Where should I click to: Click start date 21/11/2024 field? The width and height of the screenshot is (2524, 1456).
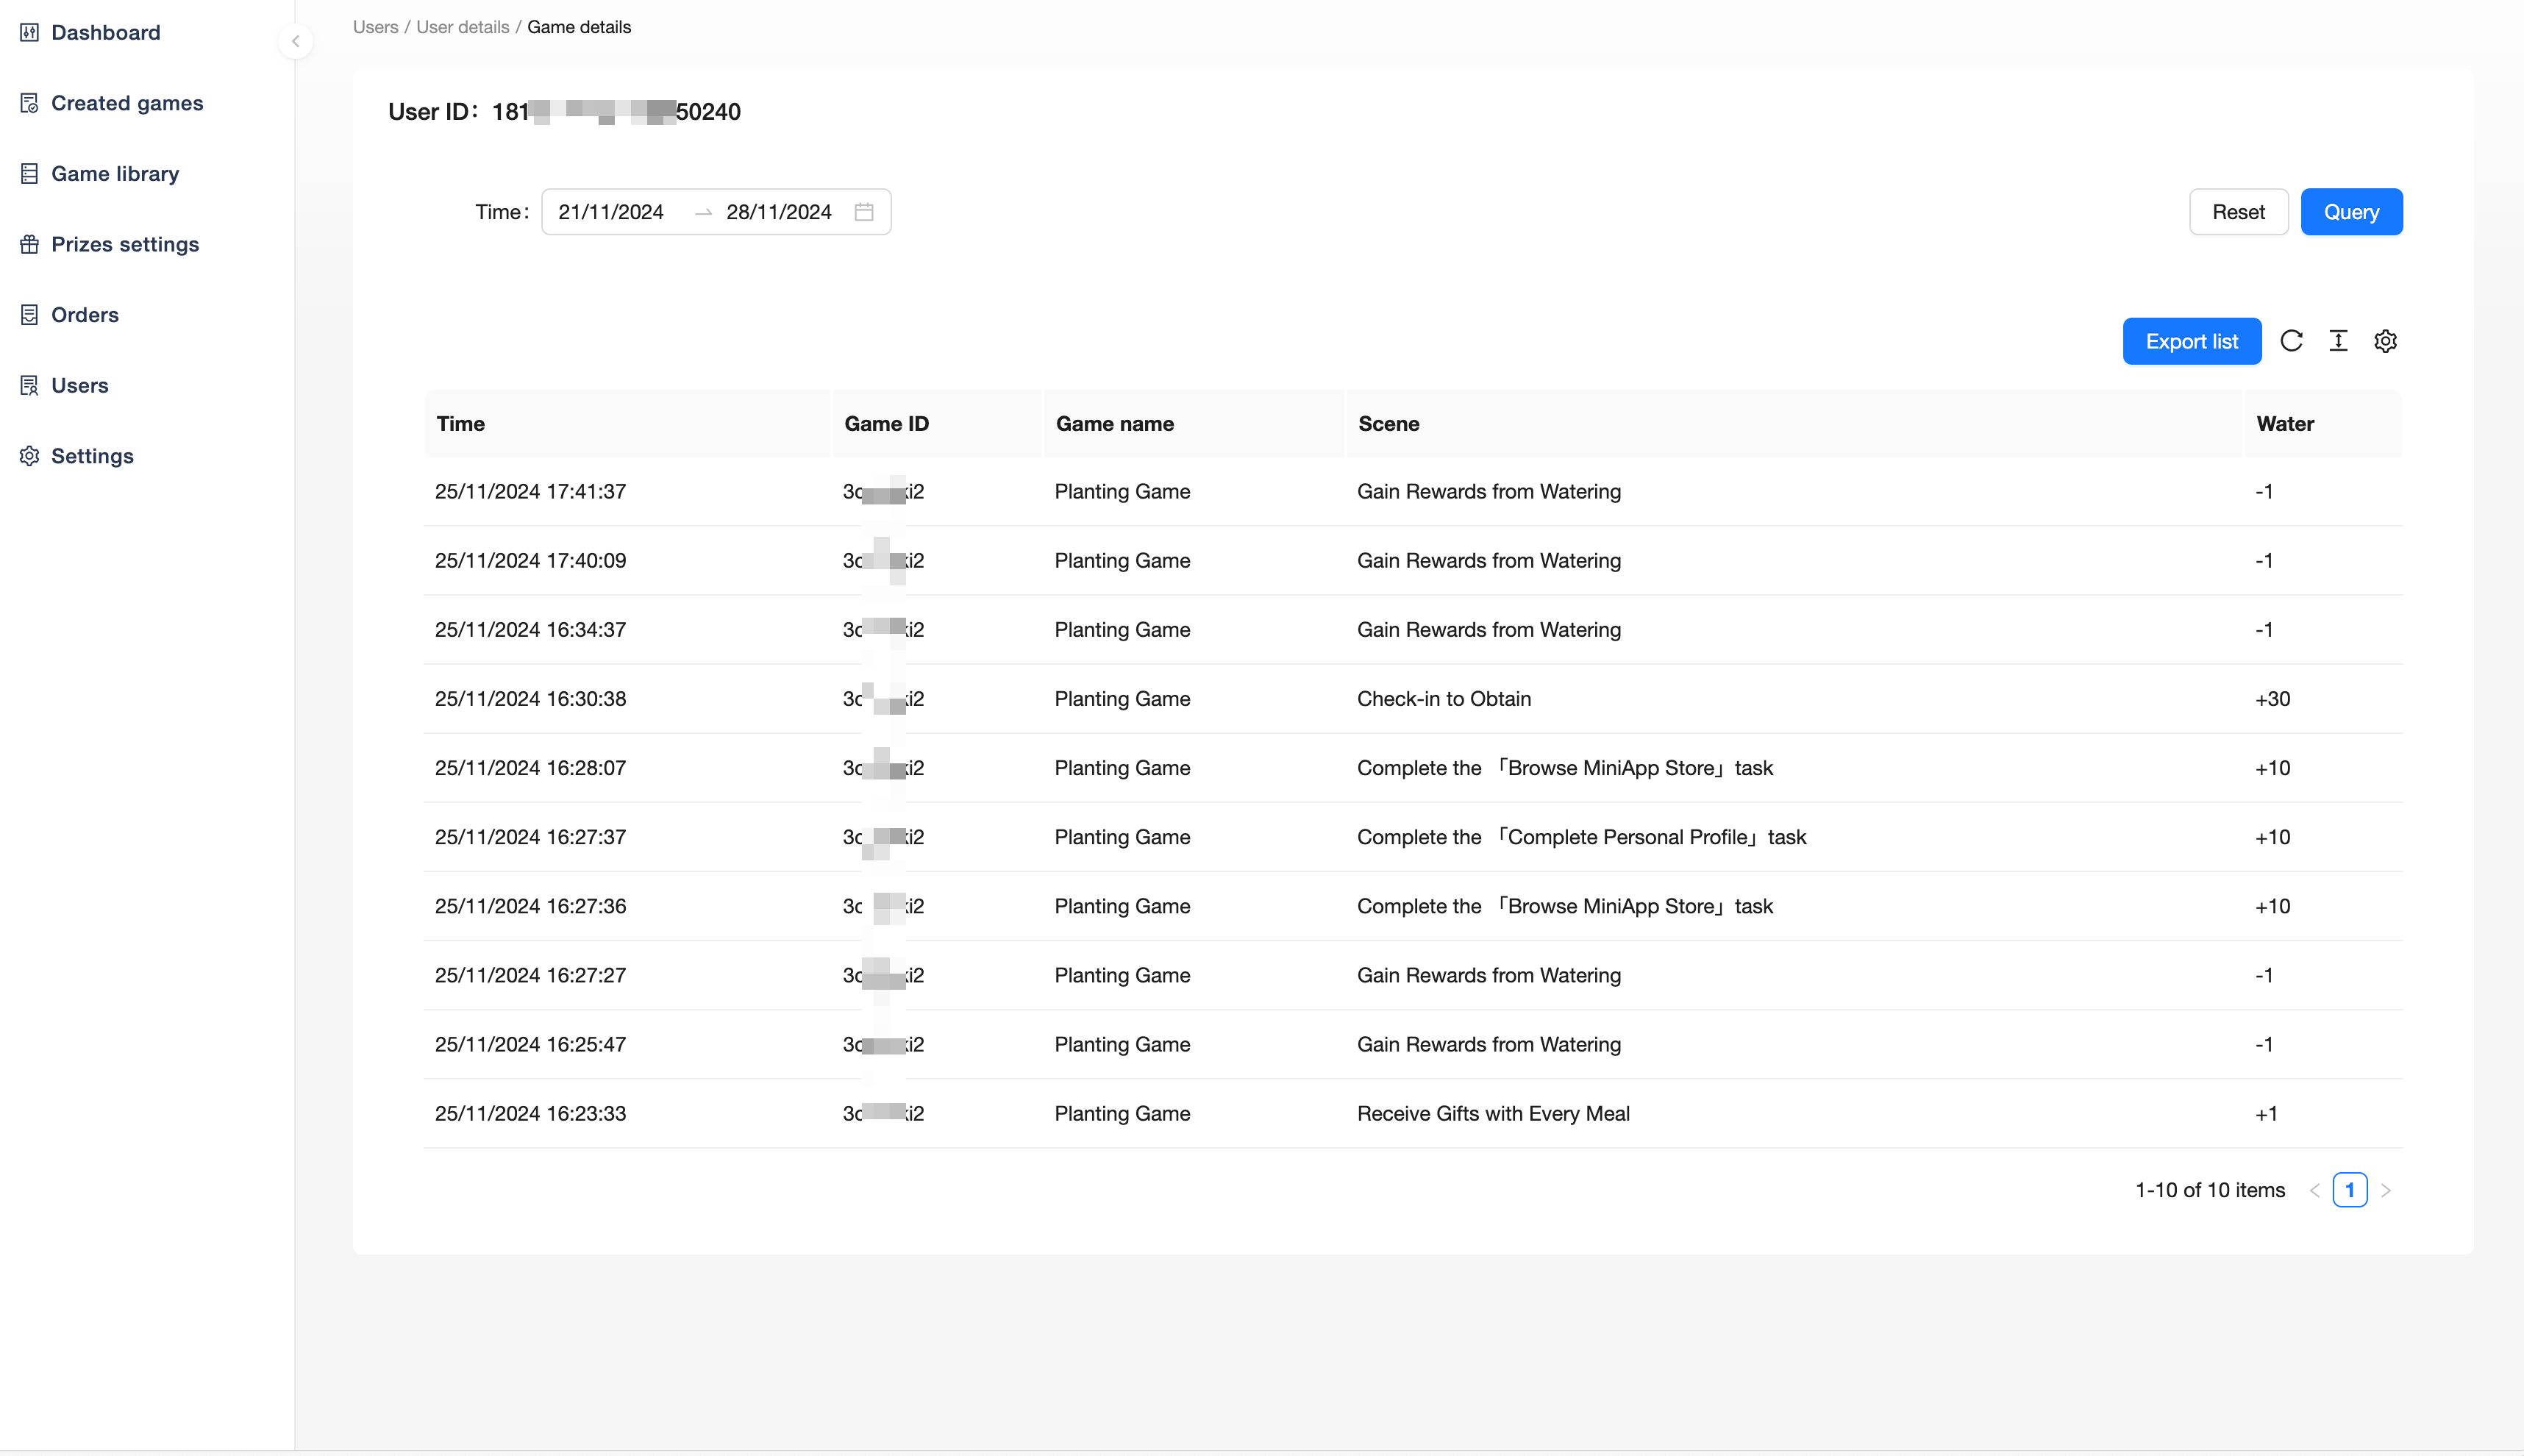coord(611,212)
